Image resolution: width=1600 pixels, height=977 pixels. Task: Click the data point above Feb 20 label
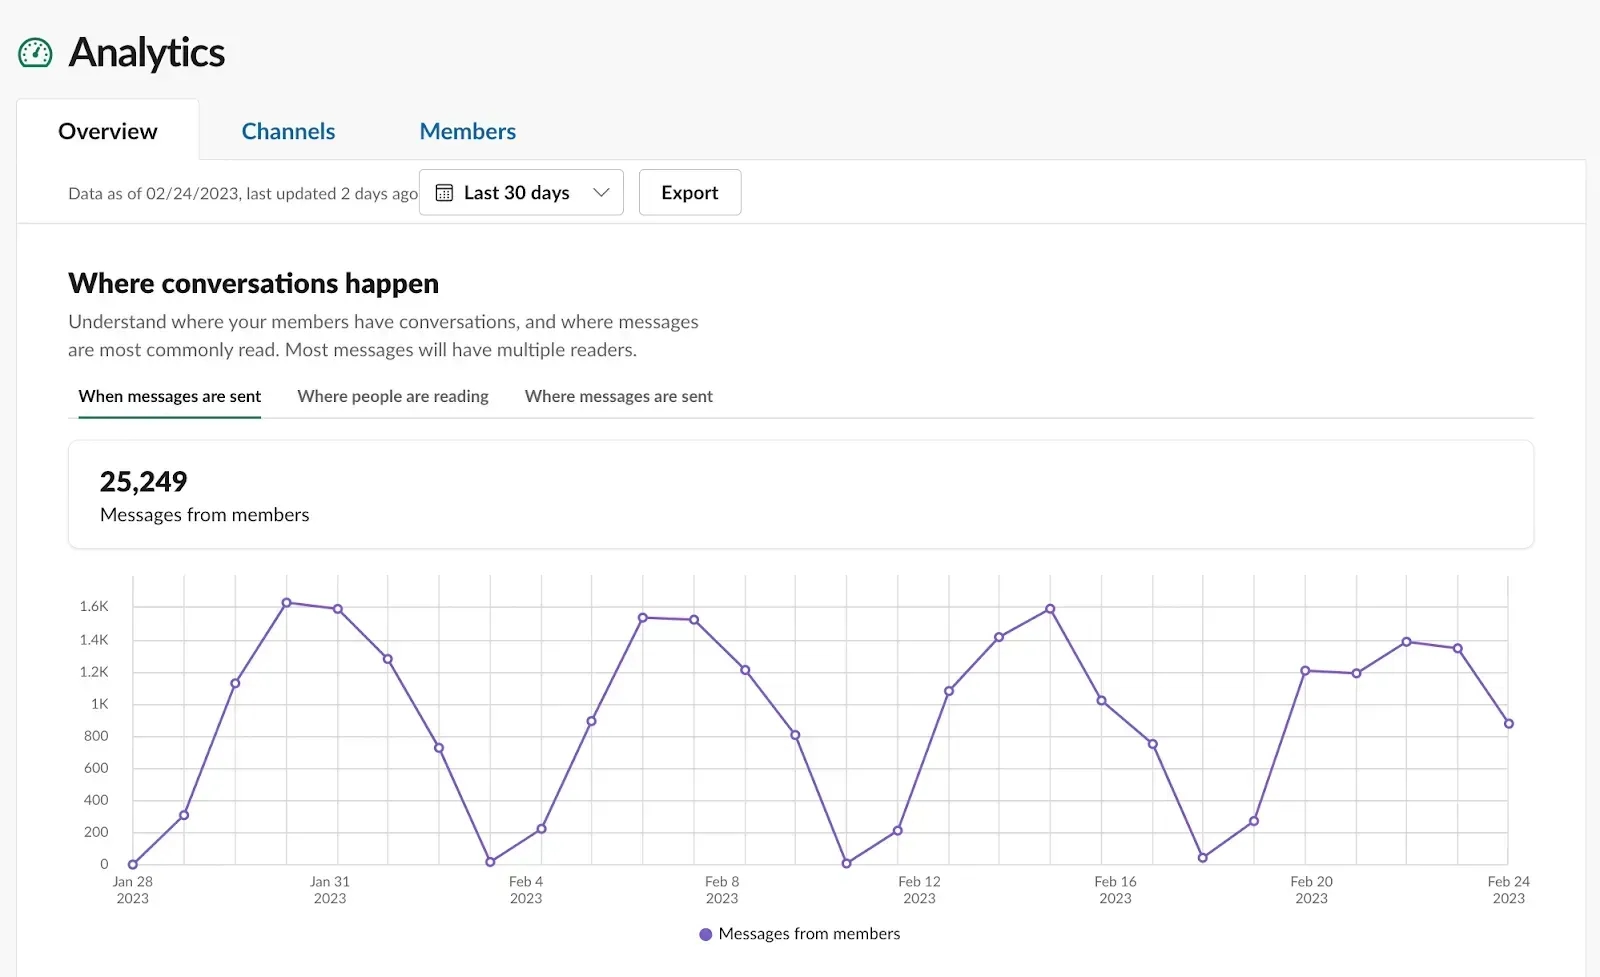pos(1305,671)
